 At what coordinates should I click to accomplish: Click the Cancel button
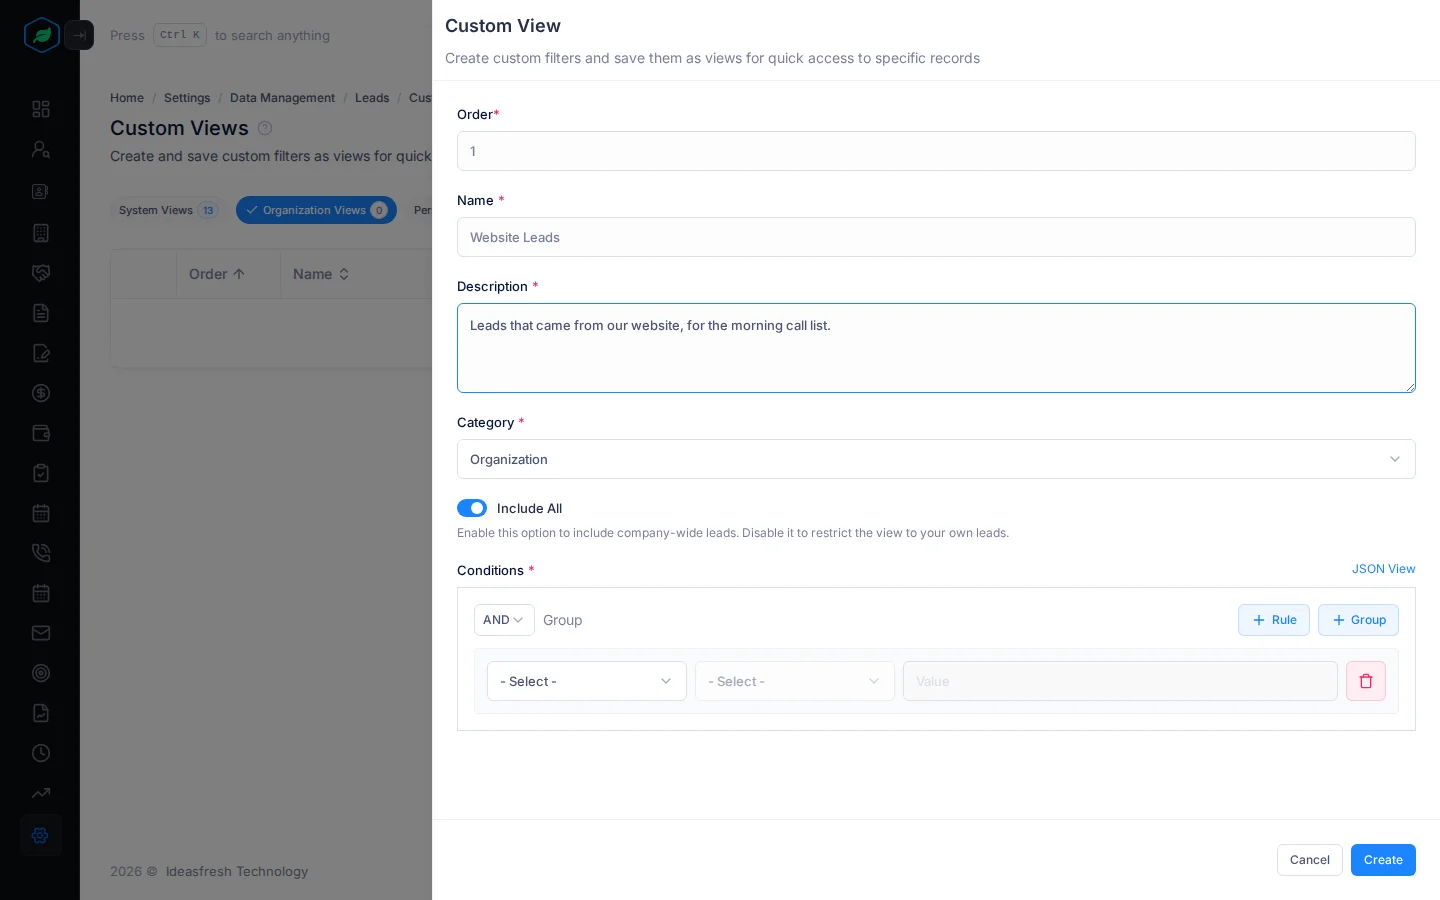pos(1309,860)
